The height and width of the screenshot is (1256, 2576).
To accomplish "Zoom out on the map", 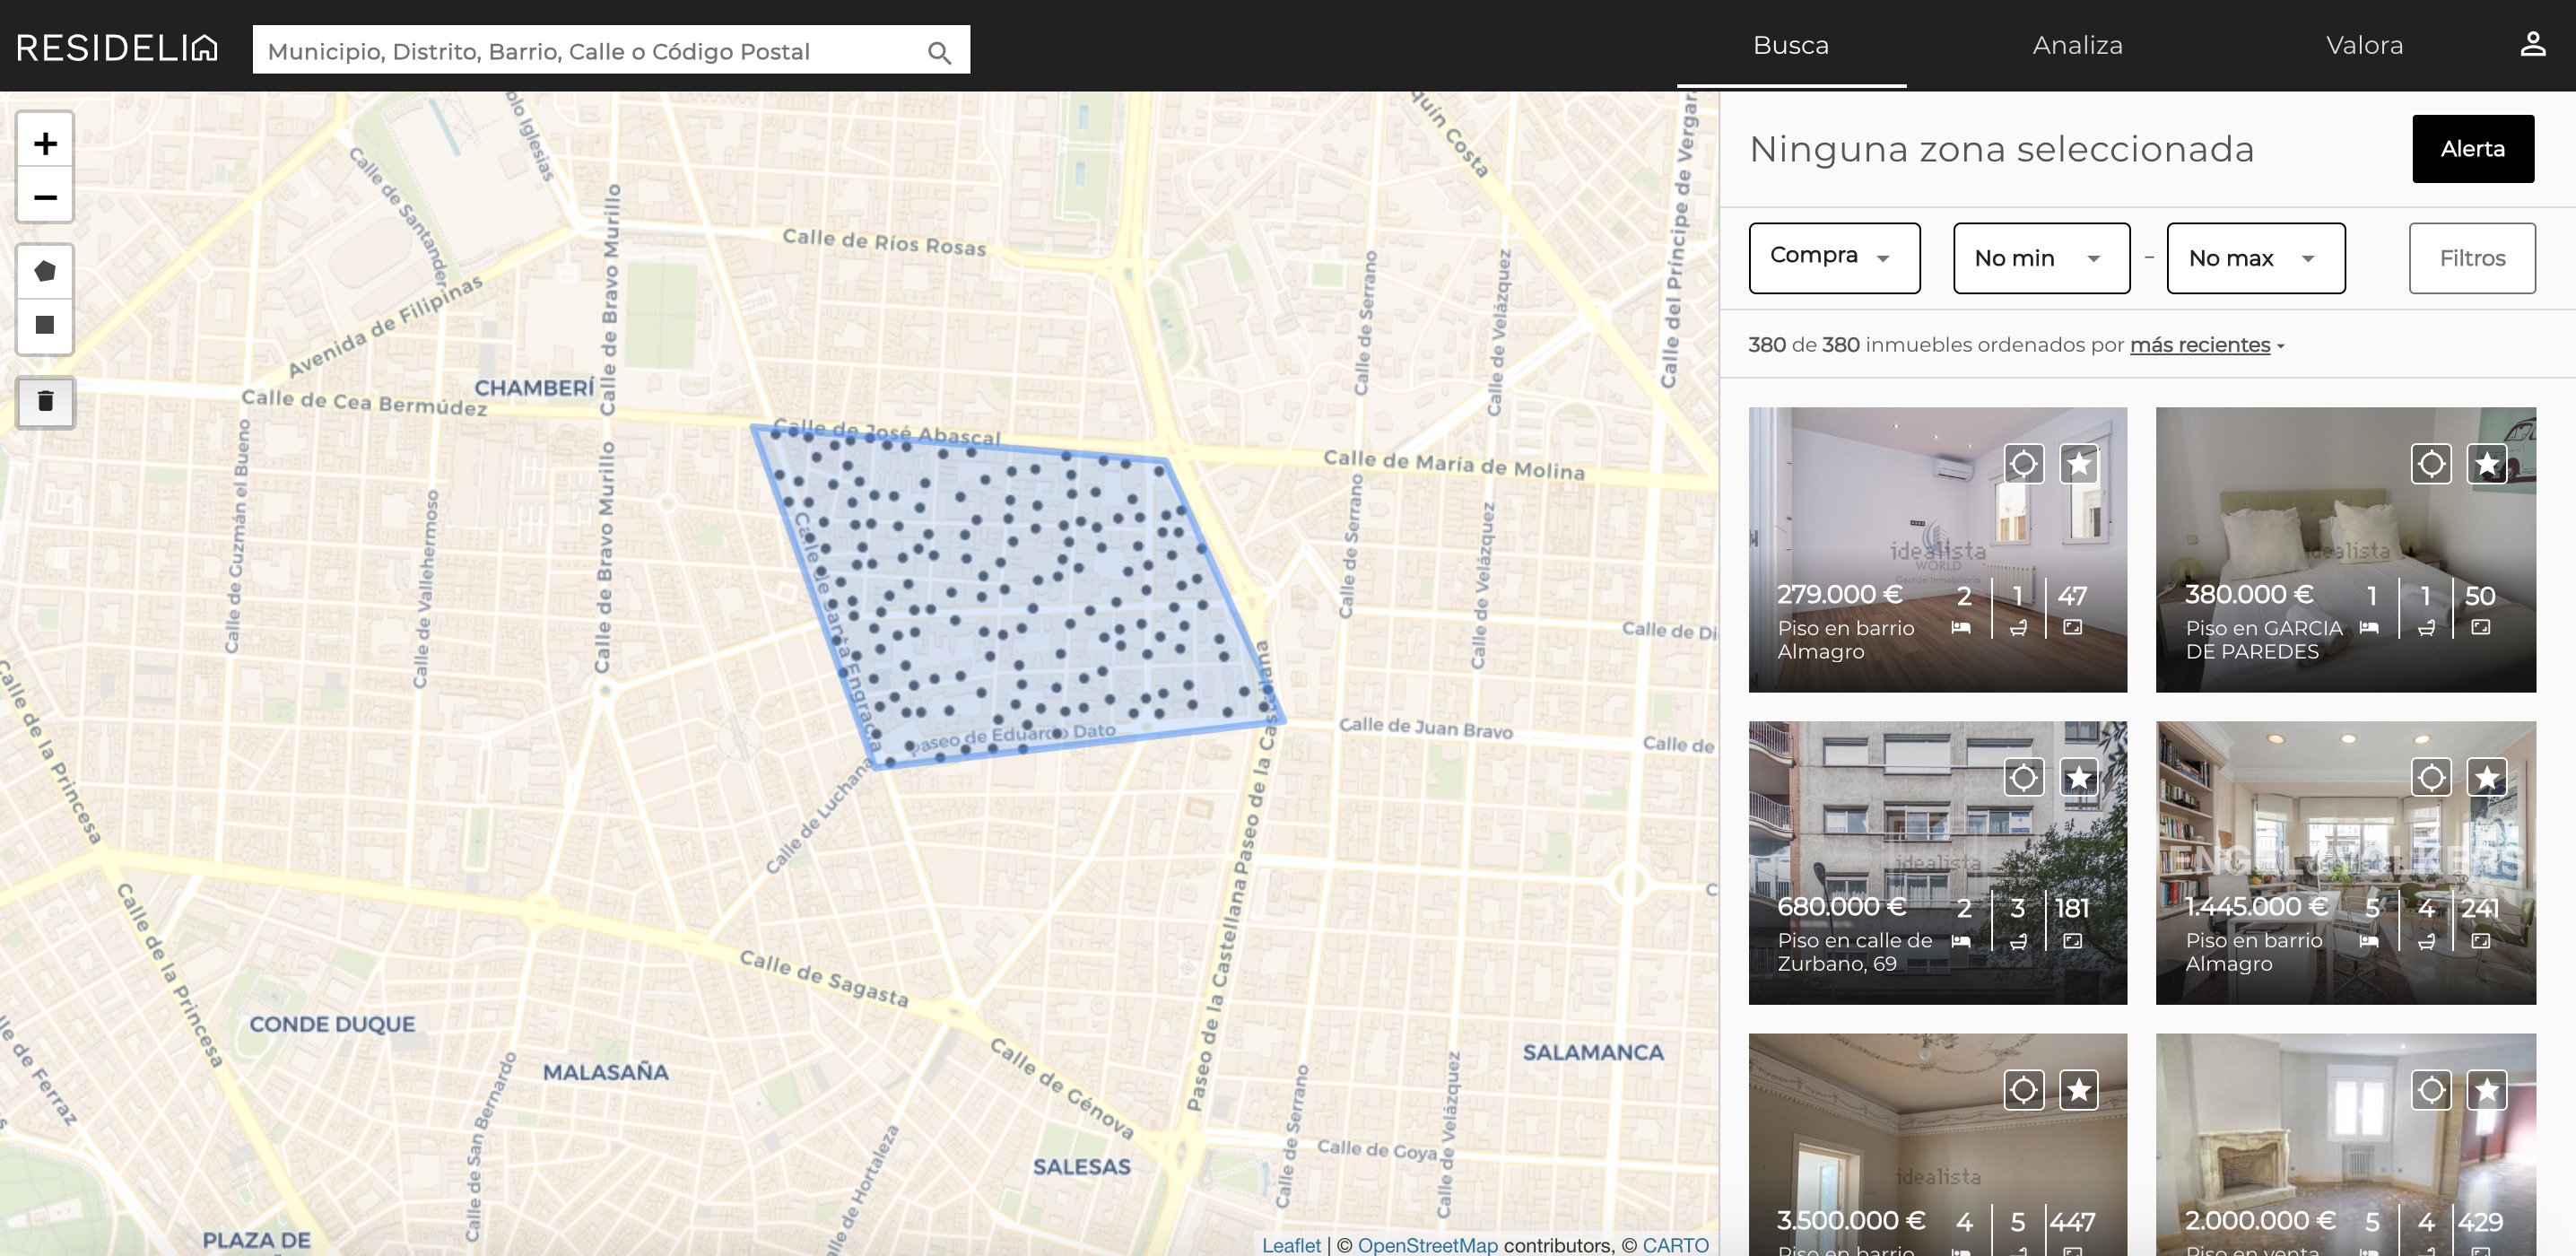I will tap(45, 197).
